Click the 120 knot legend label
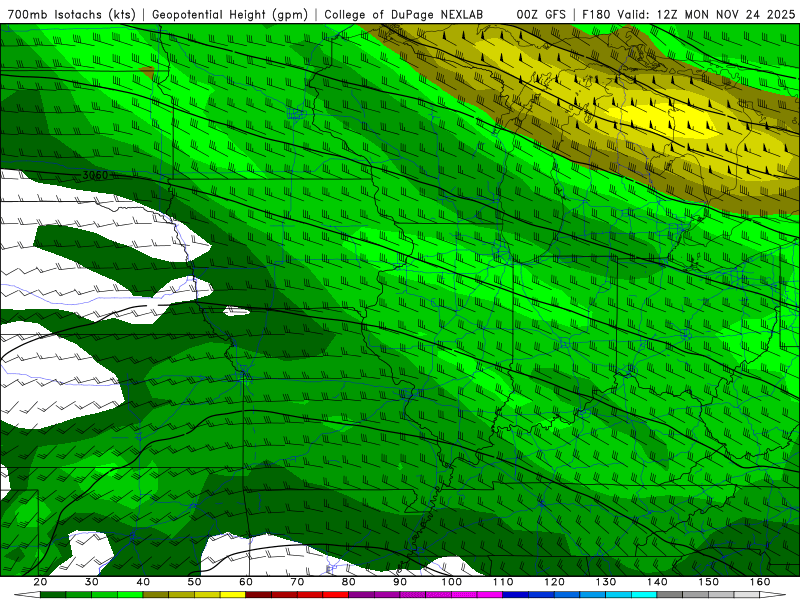Screen dimensions: 800x600 pyautogui.click(x=555, y=582)
